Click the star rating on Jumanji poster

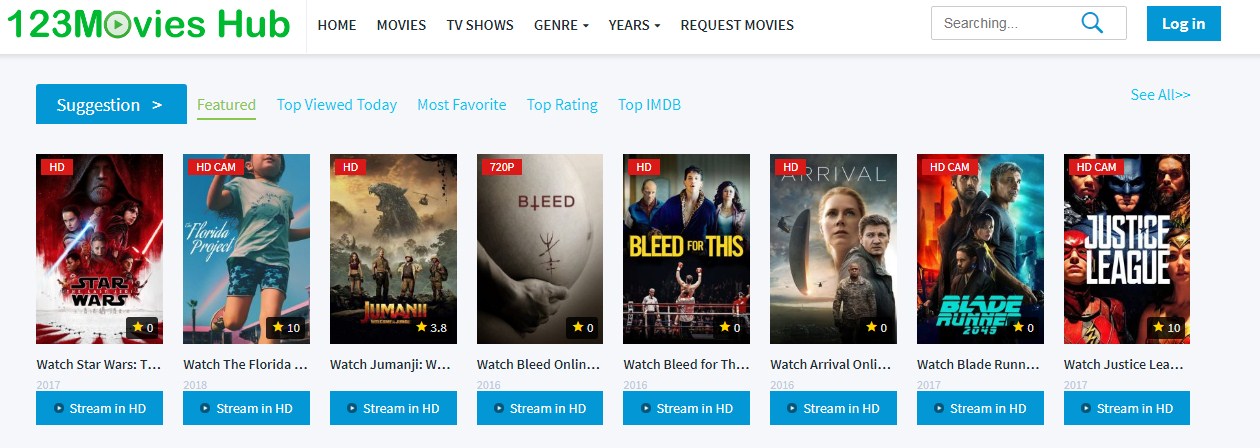432,327
